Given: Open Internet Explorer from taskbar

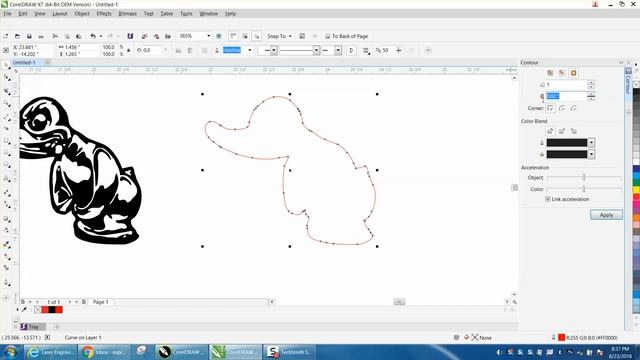Looking at the screenshot, I should click(50, 352).
